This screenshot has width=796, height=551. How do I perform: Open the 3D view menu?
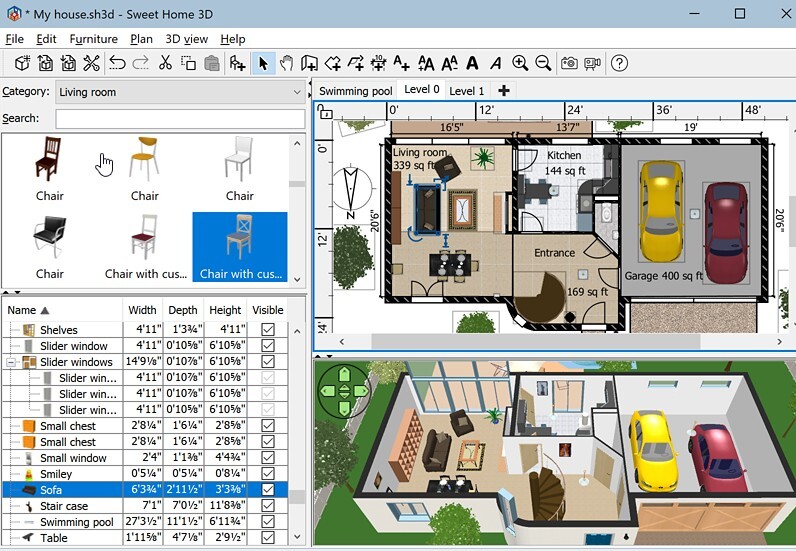tap(186, 39)
